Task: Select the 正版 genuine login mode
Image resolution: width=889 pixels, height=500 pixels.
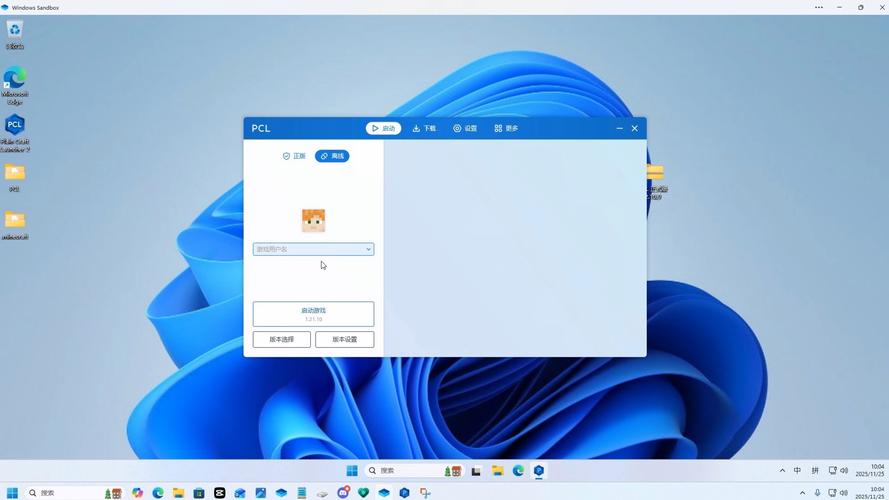Action: click(x=294, y=156)
